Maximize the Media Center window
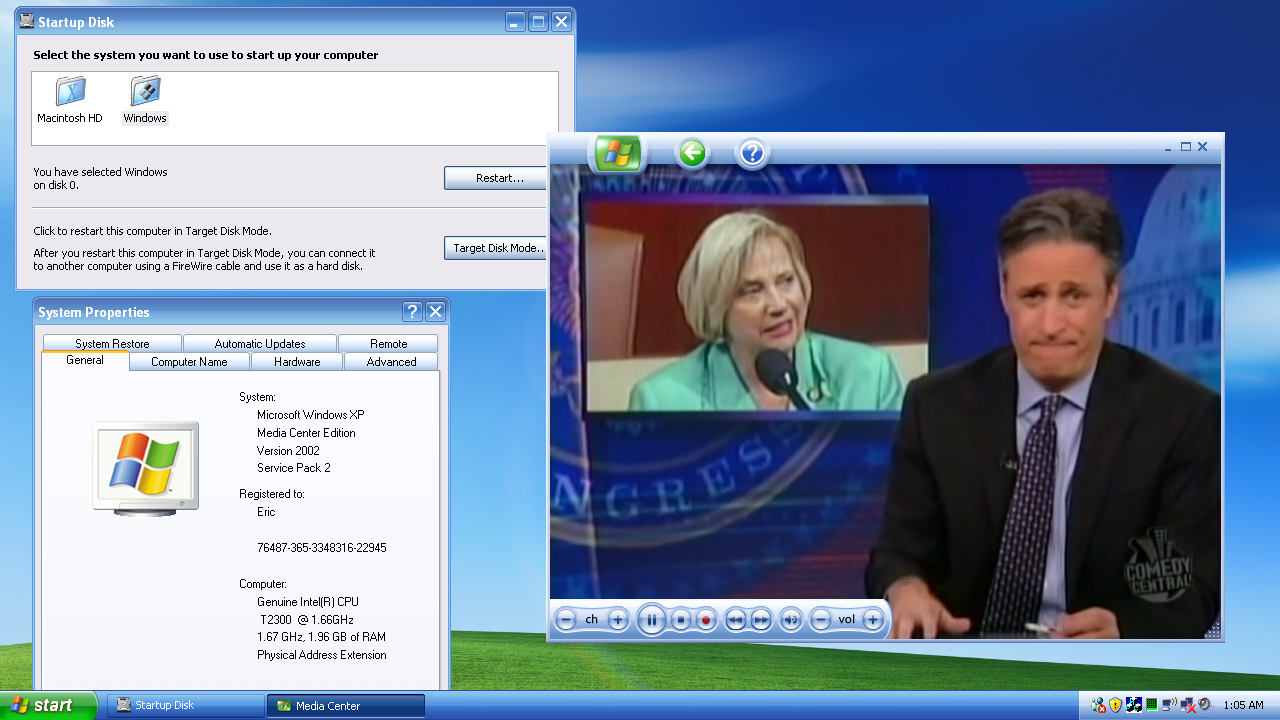The width and height of the screenshot is (1280, 720). (x=1186, y=146)
